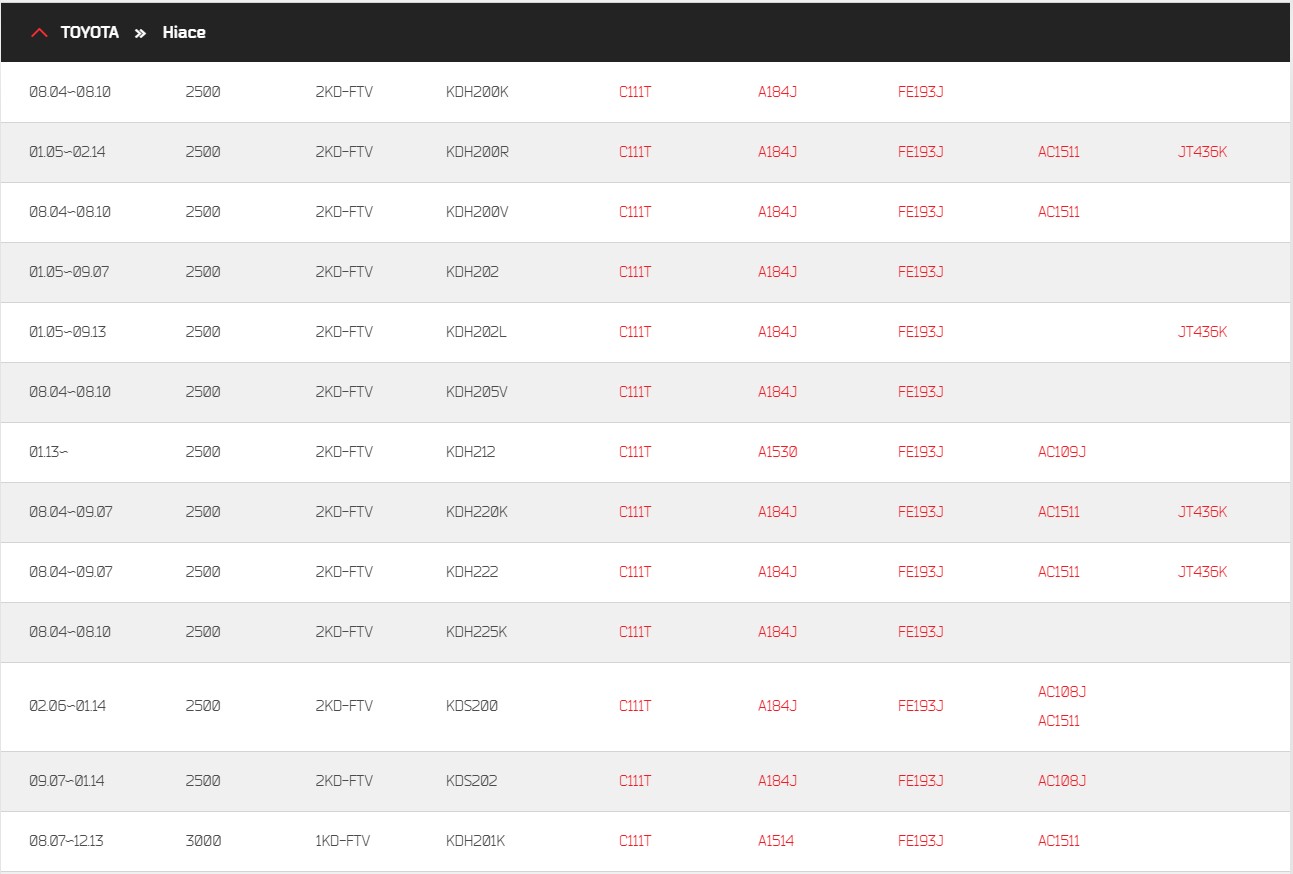The width and height of the screenshot is (1293, 874).
Task: Open C111T link in KDH200K row
Action: (x=635, y=92)
